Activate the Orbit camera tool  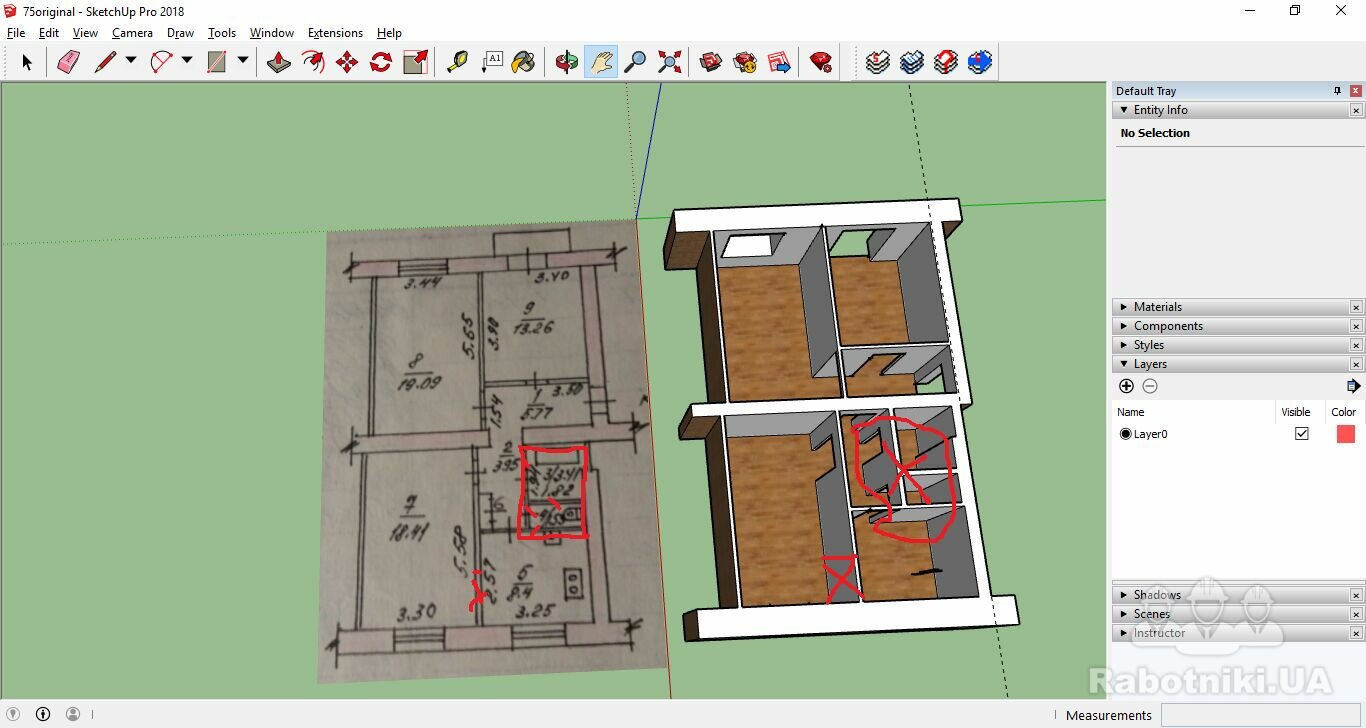pos(567,62)
